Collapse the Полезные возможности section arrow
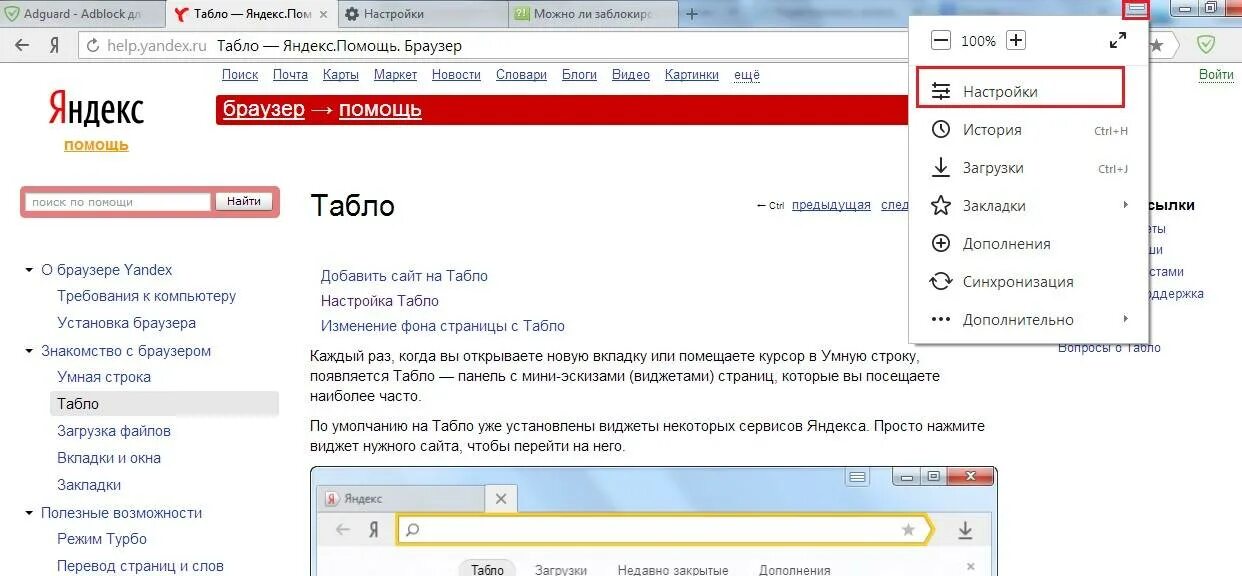This screenshot has width=1242, height=576. point(29,513)
